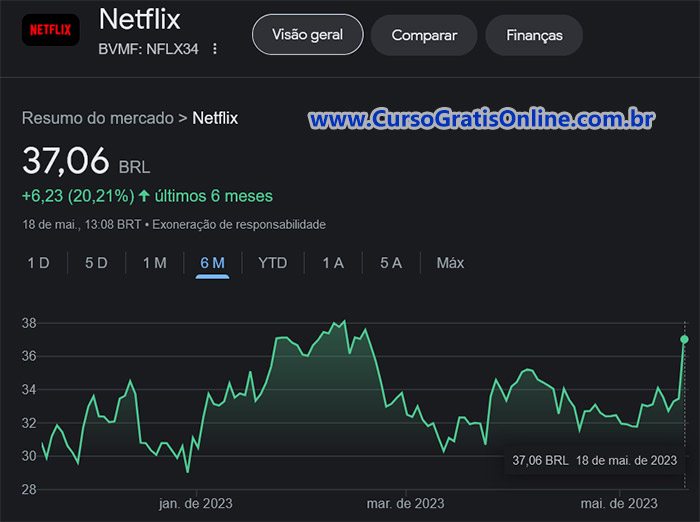
Task: Select the 1 M time range
Action: (x=154, y=263)
